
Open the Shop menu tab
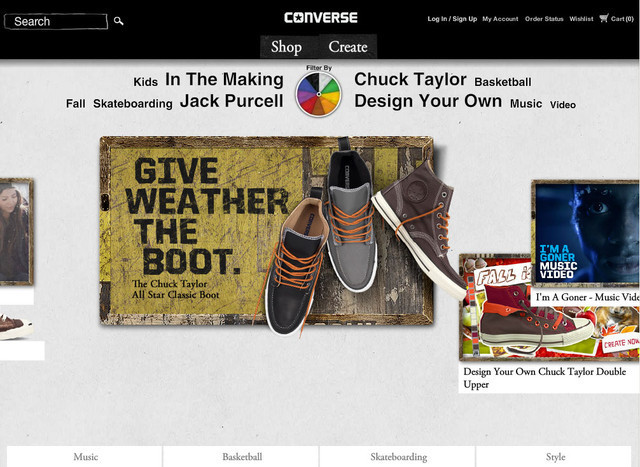pos(289,47)
